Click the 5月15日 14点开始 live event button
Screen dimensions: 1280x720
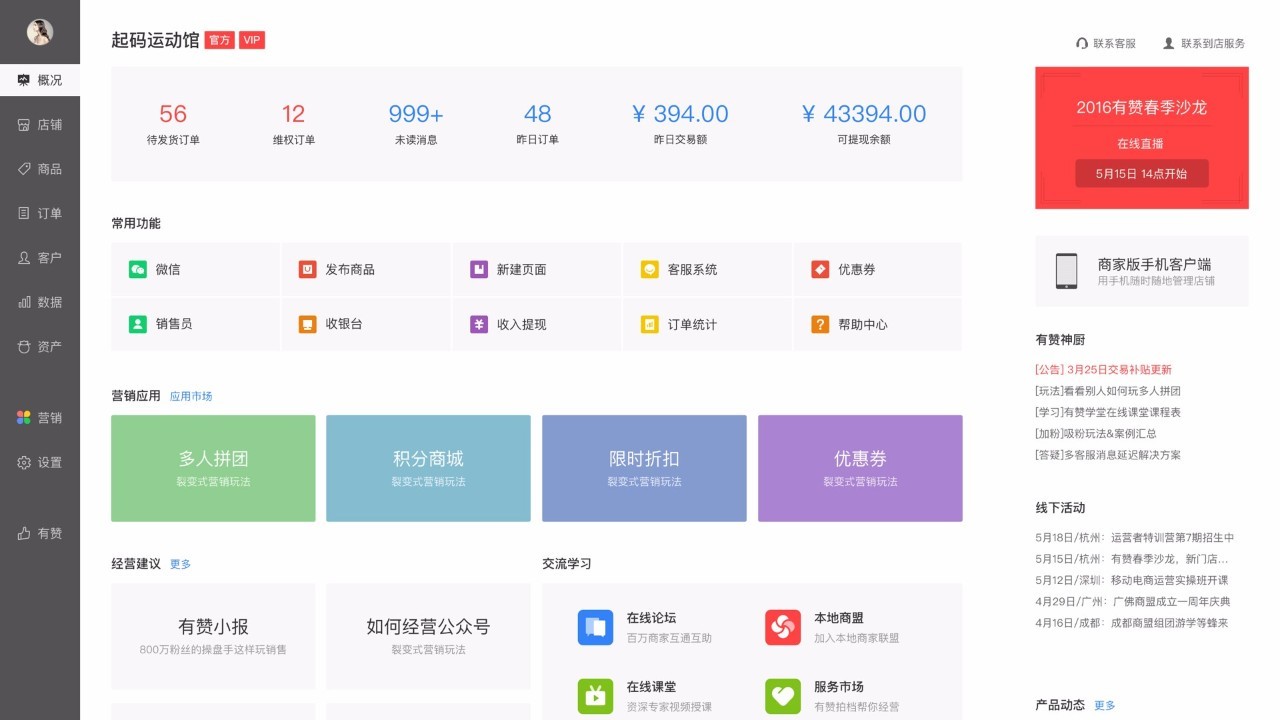coord(1141,173)
